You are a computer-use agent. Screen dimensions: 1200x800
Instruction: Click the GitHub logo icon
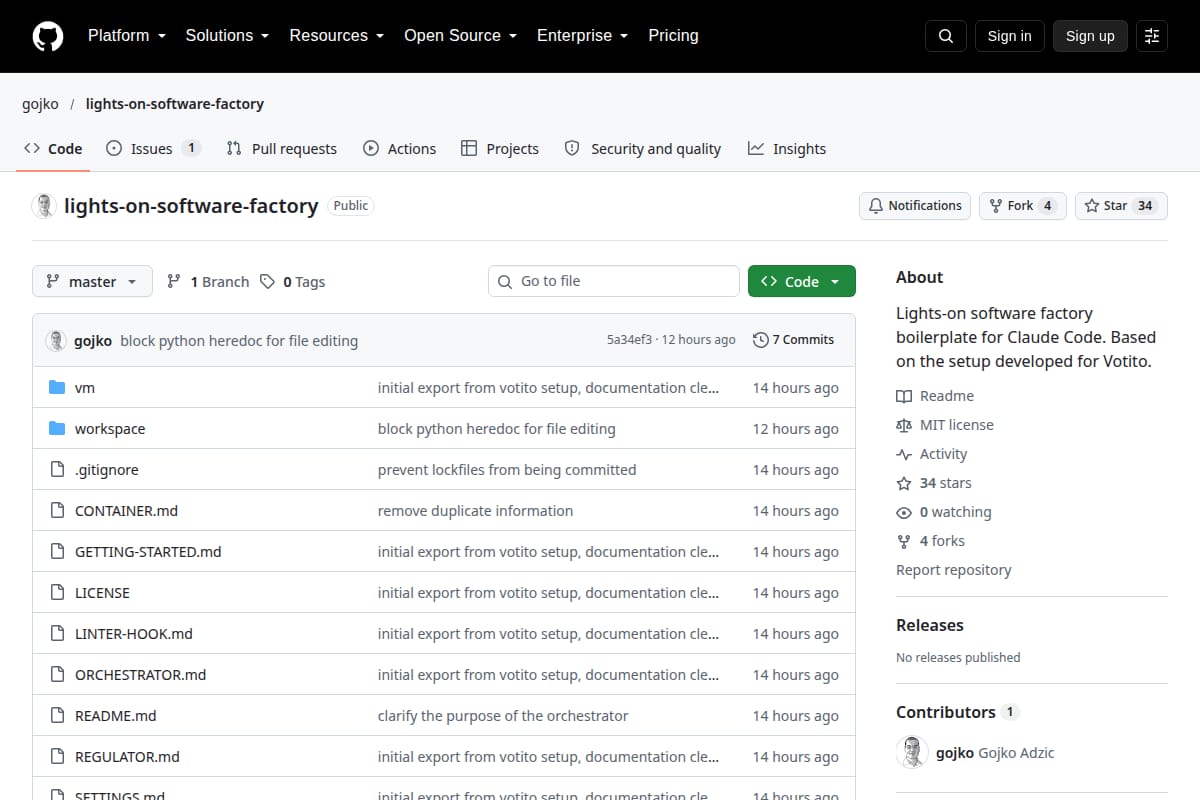coord(48,36)
